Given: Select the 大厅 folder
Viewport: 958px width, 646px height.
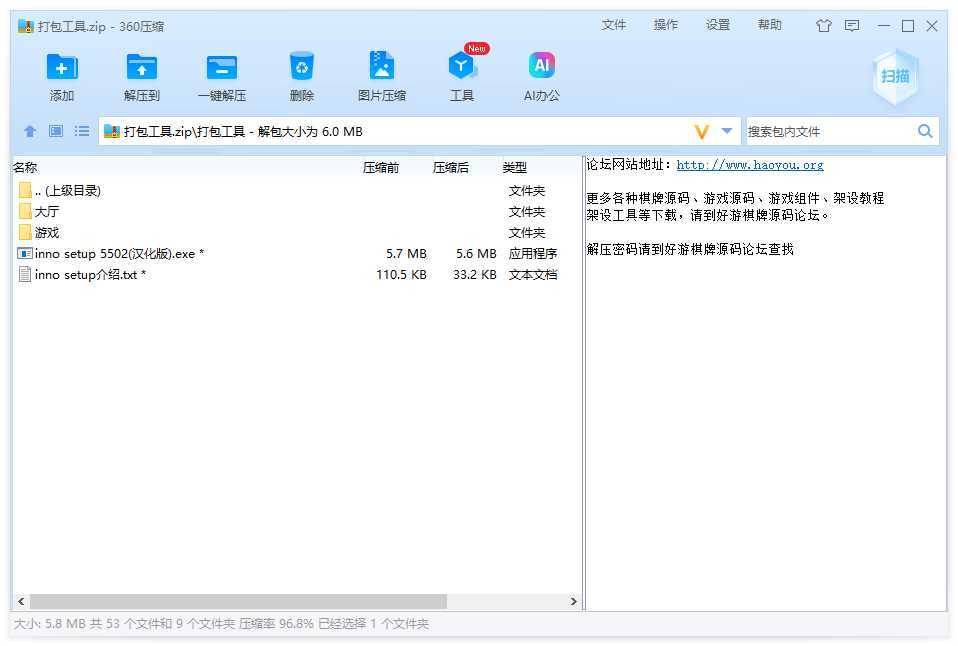Looking at the screenshot, I should [x=47, y=211].
